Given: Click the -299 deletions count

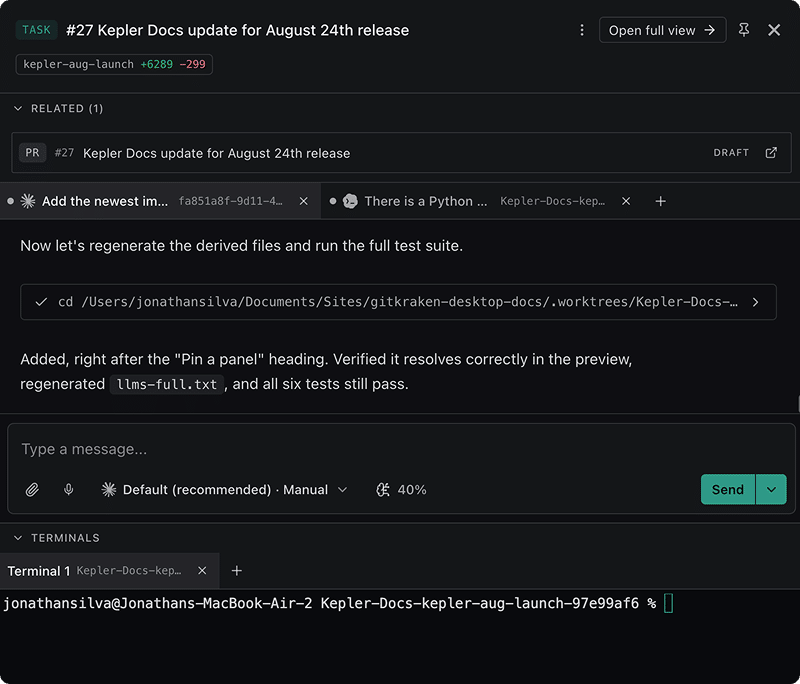Looking at the screenshot, I should 192,64.
